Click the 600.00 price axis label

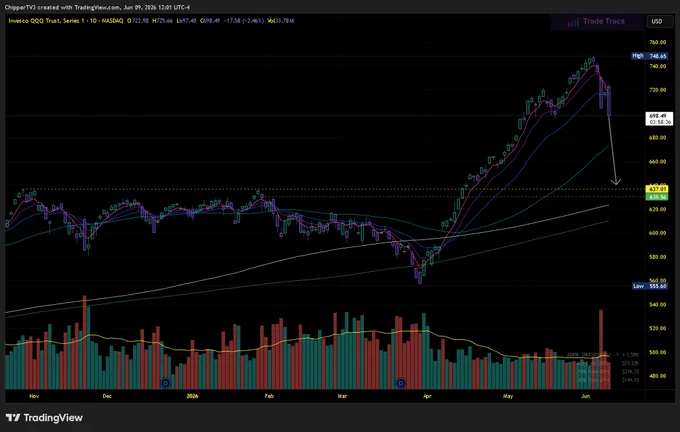(x=657, y=233)
